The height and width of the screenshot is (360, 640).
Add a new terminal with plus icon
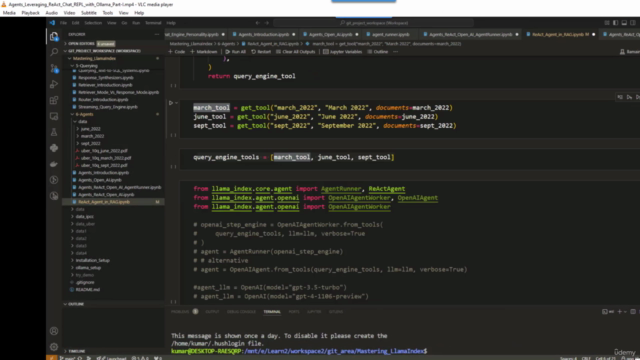[620, 311]
